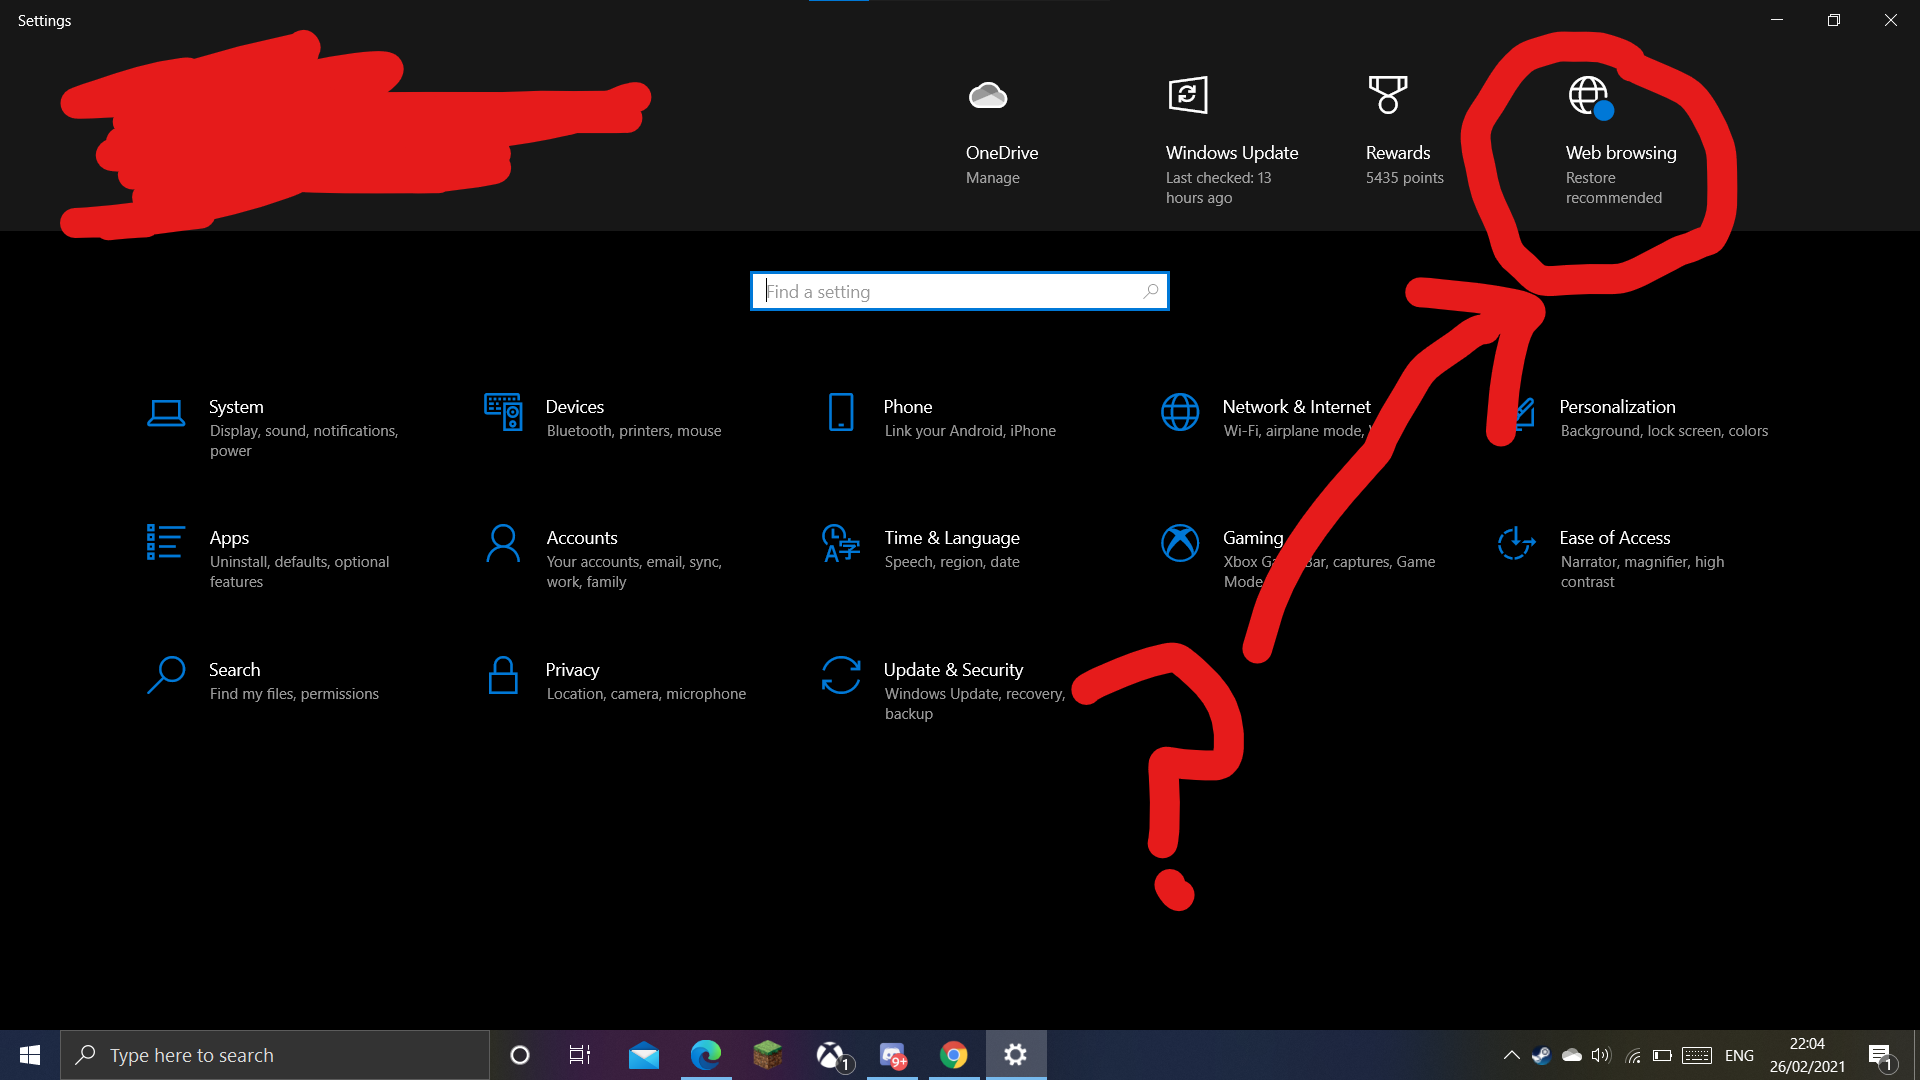Open the OneDrive cloud icon
The width and height of the screenshot is (1920, 1080).
988,96
